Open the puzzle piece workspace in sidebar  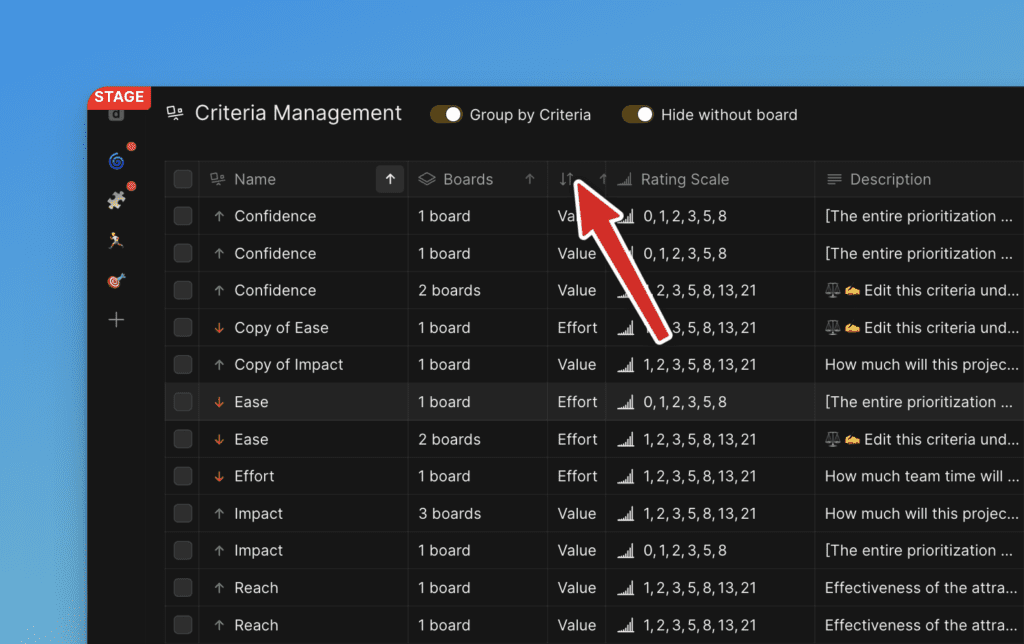click(116, 200)
